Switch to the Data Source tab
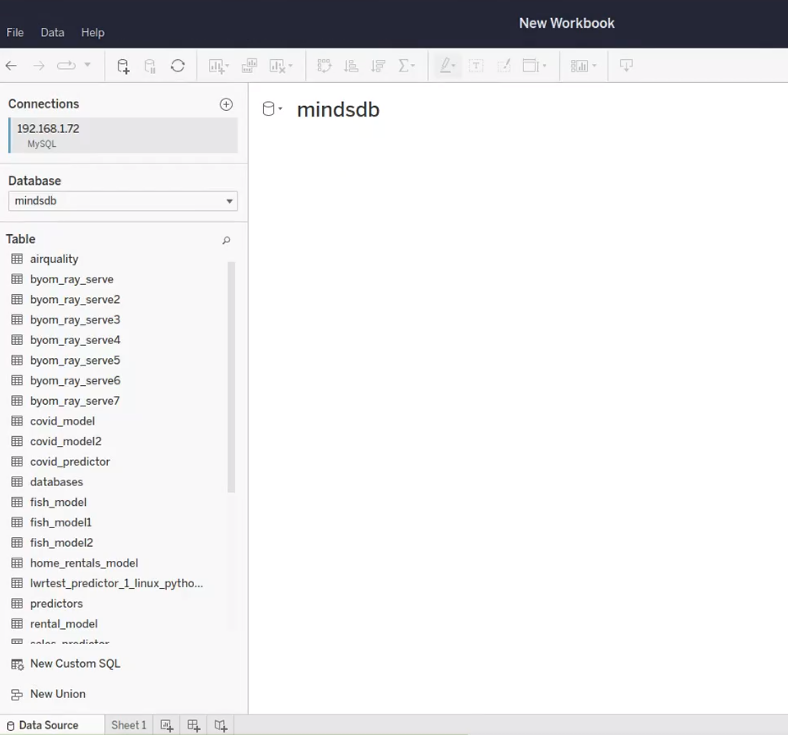This screenshot has height=735, width=788. click(x=52, y=725)
